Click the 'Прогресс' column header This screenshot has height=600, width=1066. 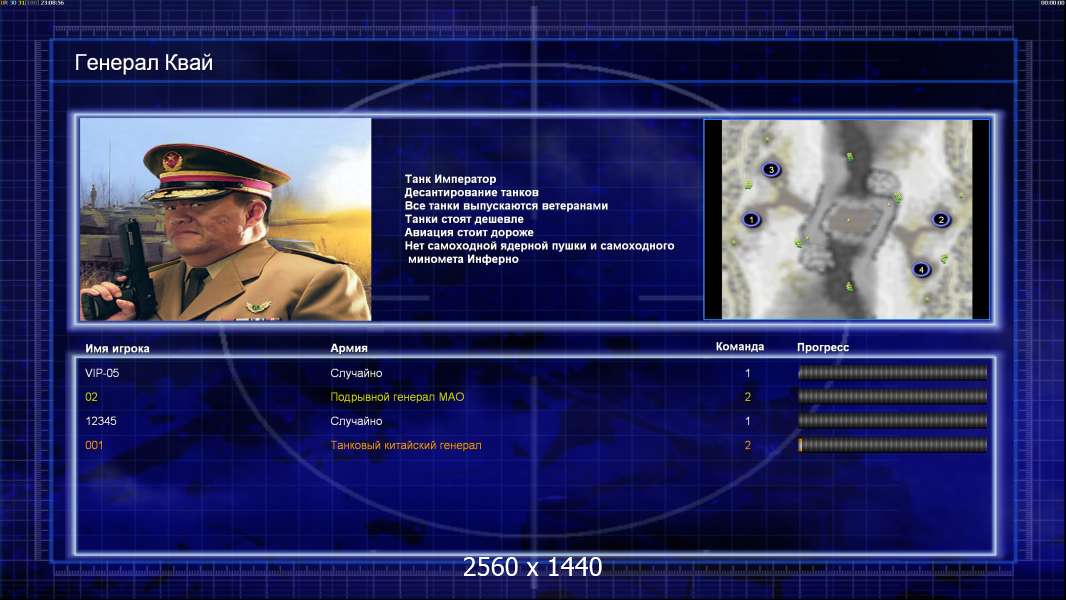point(823,347)
